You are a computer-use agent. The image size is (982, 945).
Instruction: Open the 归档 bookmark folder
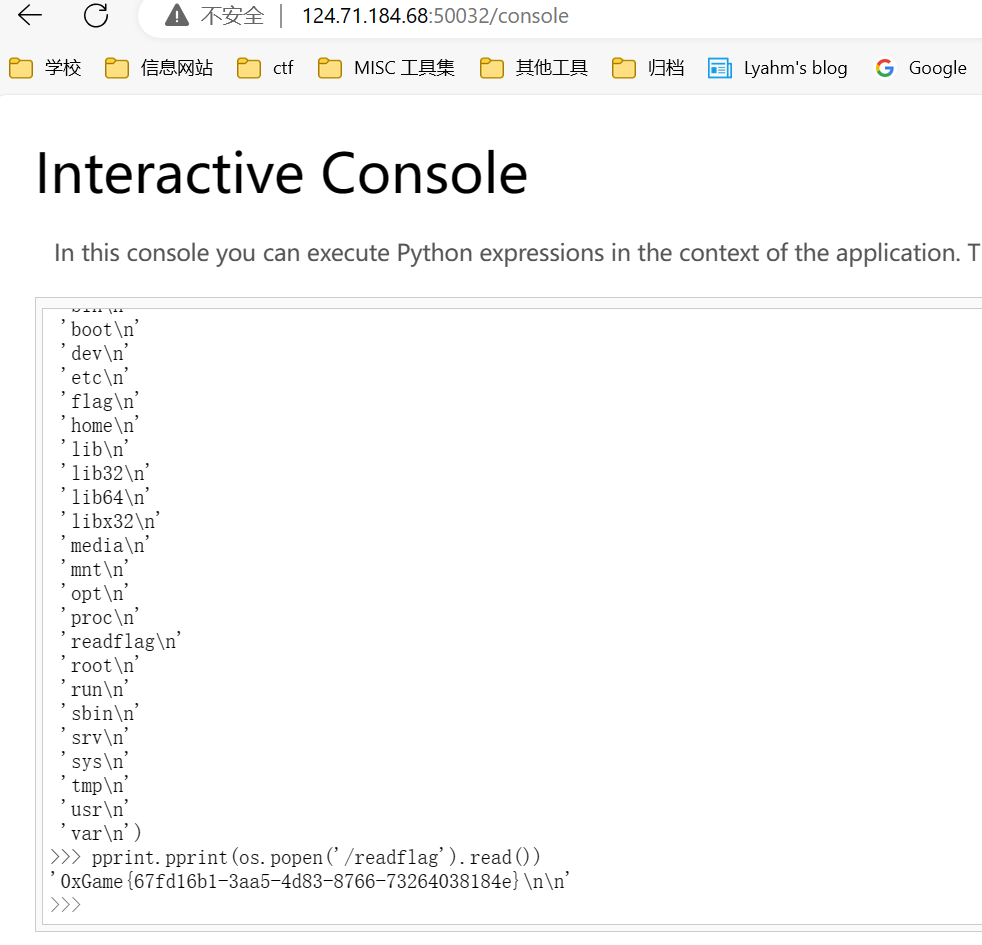tap(648, 68)
